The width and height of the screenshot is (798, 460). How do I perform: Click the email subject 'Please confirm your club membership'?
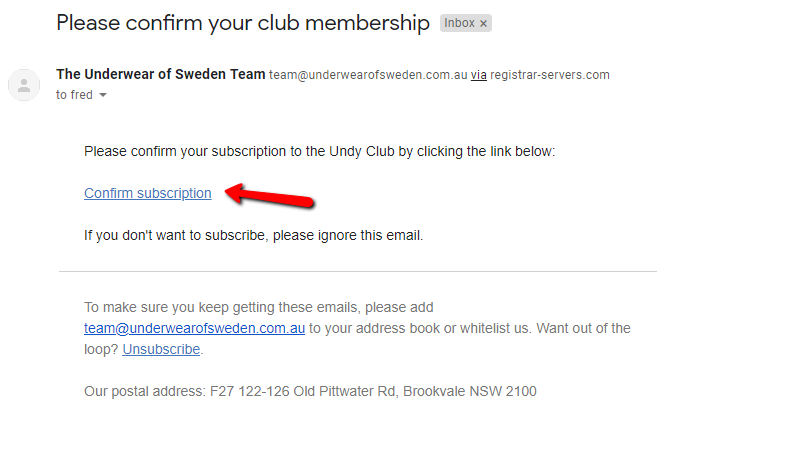pyautogui.click(x=243, y=23)
